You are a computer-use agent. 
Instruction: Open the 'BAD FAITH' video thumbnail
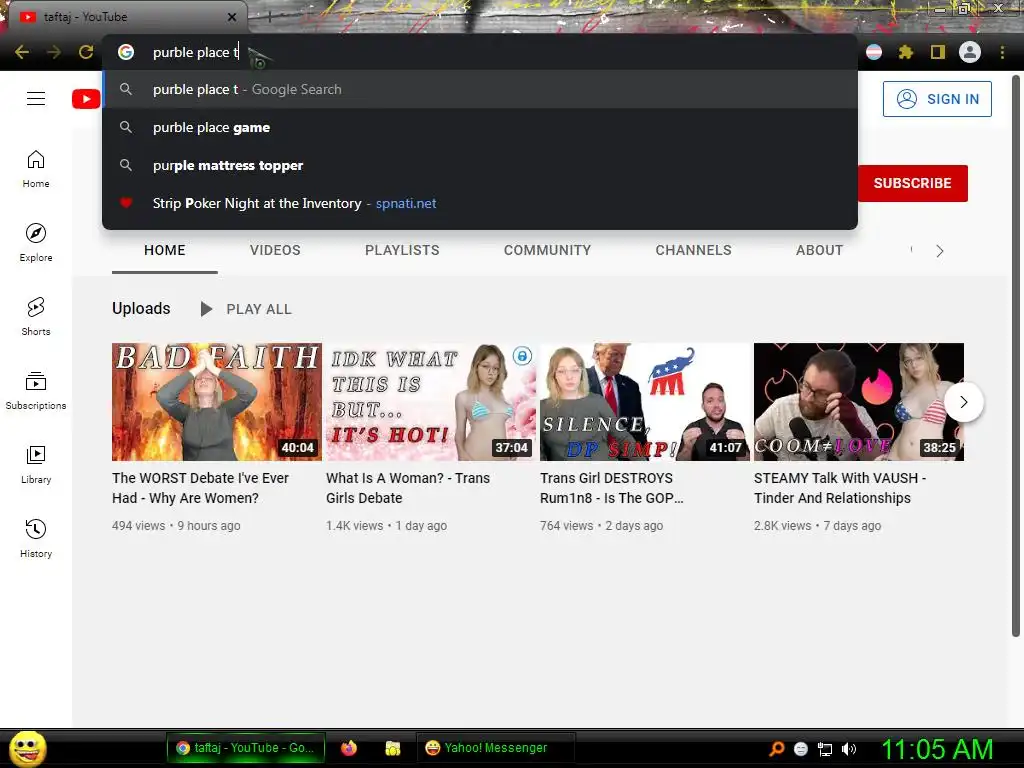pos(217,402)
